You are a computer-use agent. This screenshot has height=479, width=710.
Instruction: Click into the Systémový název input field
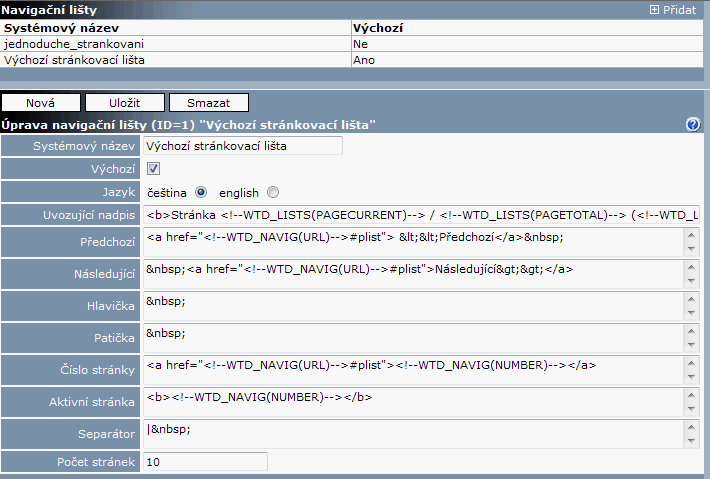pyautogui.click(x=242, y=146)
